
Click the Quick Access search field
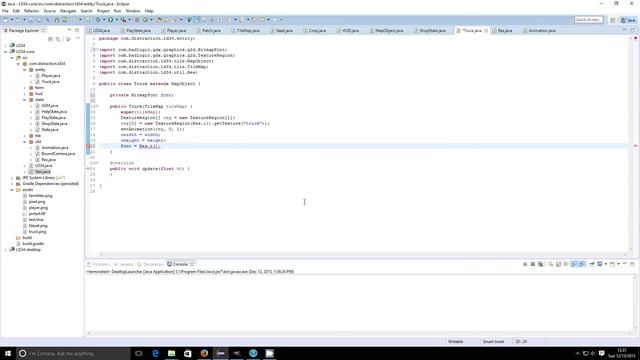(x=588, y=20)
